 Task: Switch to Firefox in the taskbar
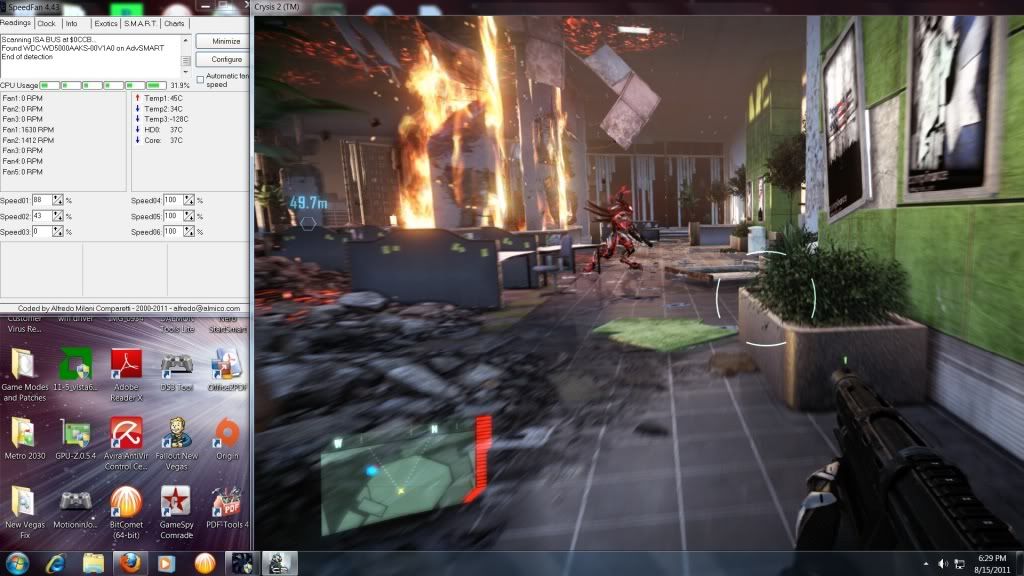[x=130, y=563]
